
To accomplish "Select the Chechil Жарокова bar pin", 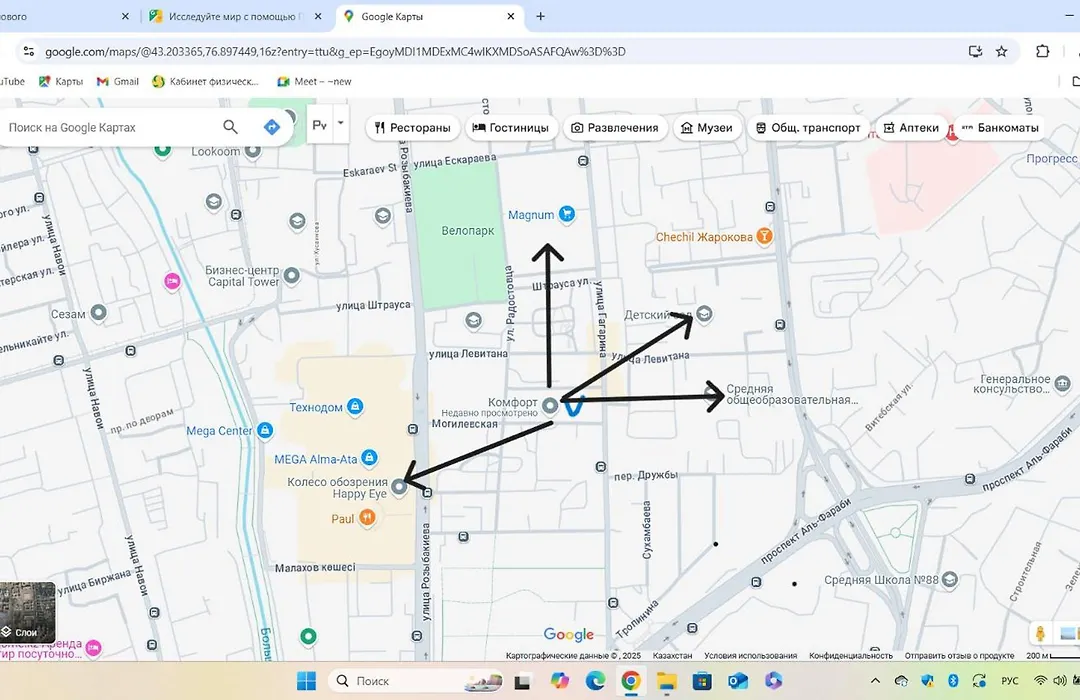I will tap(764, 236).
